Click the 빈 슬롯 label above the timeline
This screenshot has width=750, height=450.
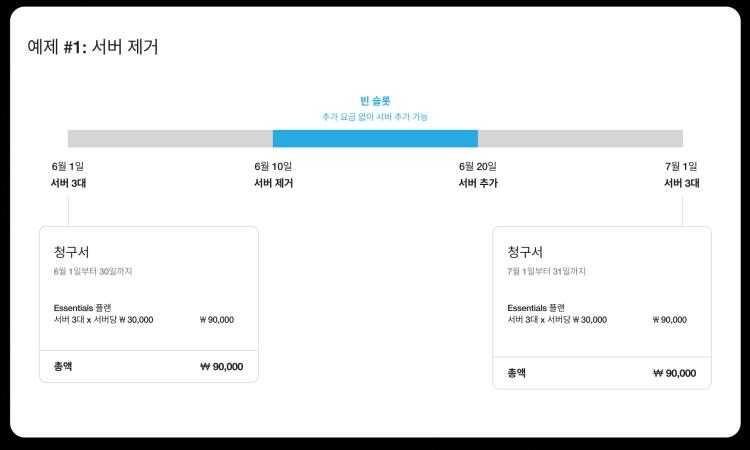click(375, 101)
